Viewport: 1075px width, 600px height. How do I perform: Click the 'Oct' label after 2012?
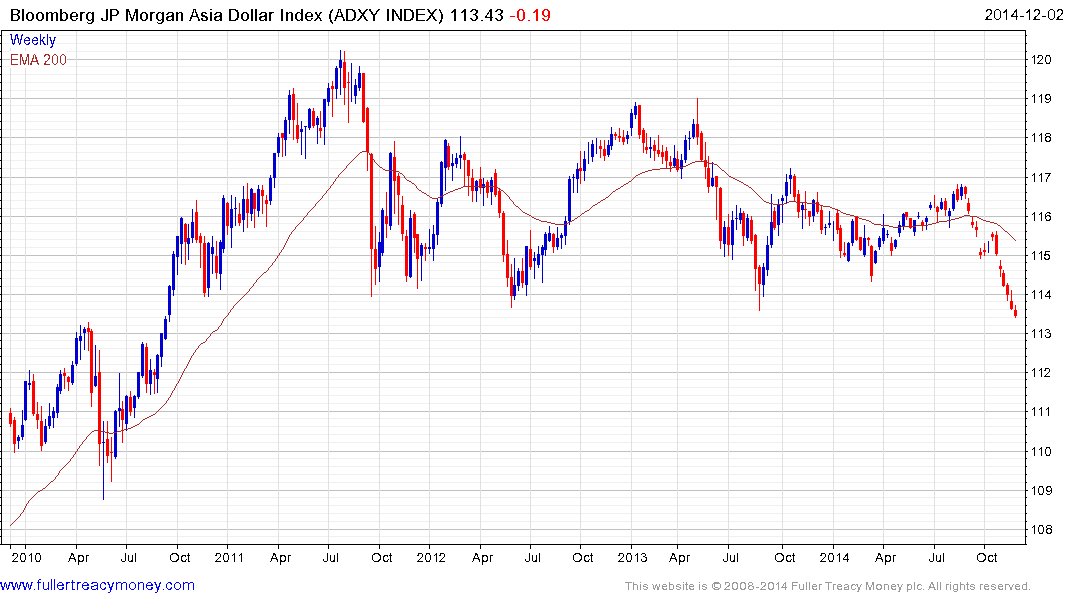583,557
